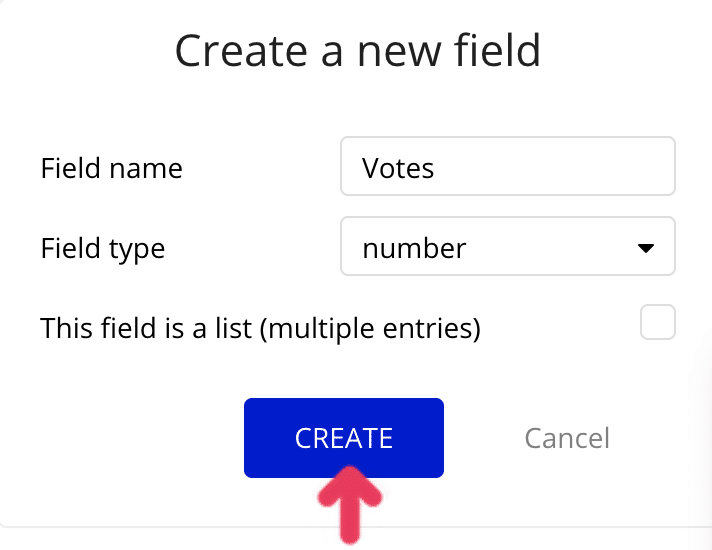Focus the Field name input box
Viewport: 712px width, 550px height.
507,167
